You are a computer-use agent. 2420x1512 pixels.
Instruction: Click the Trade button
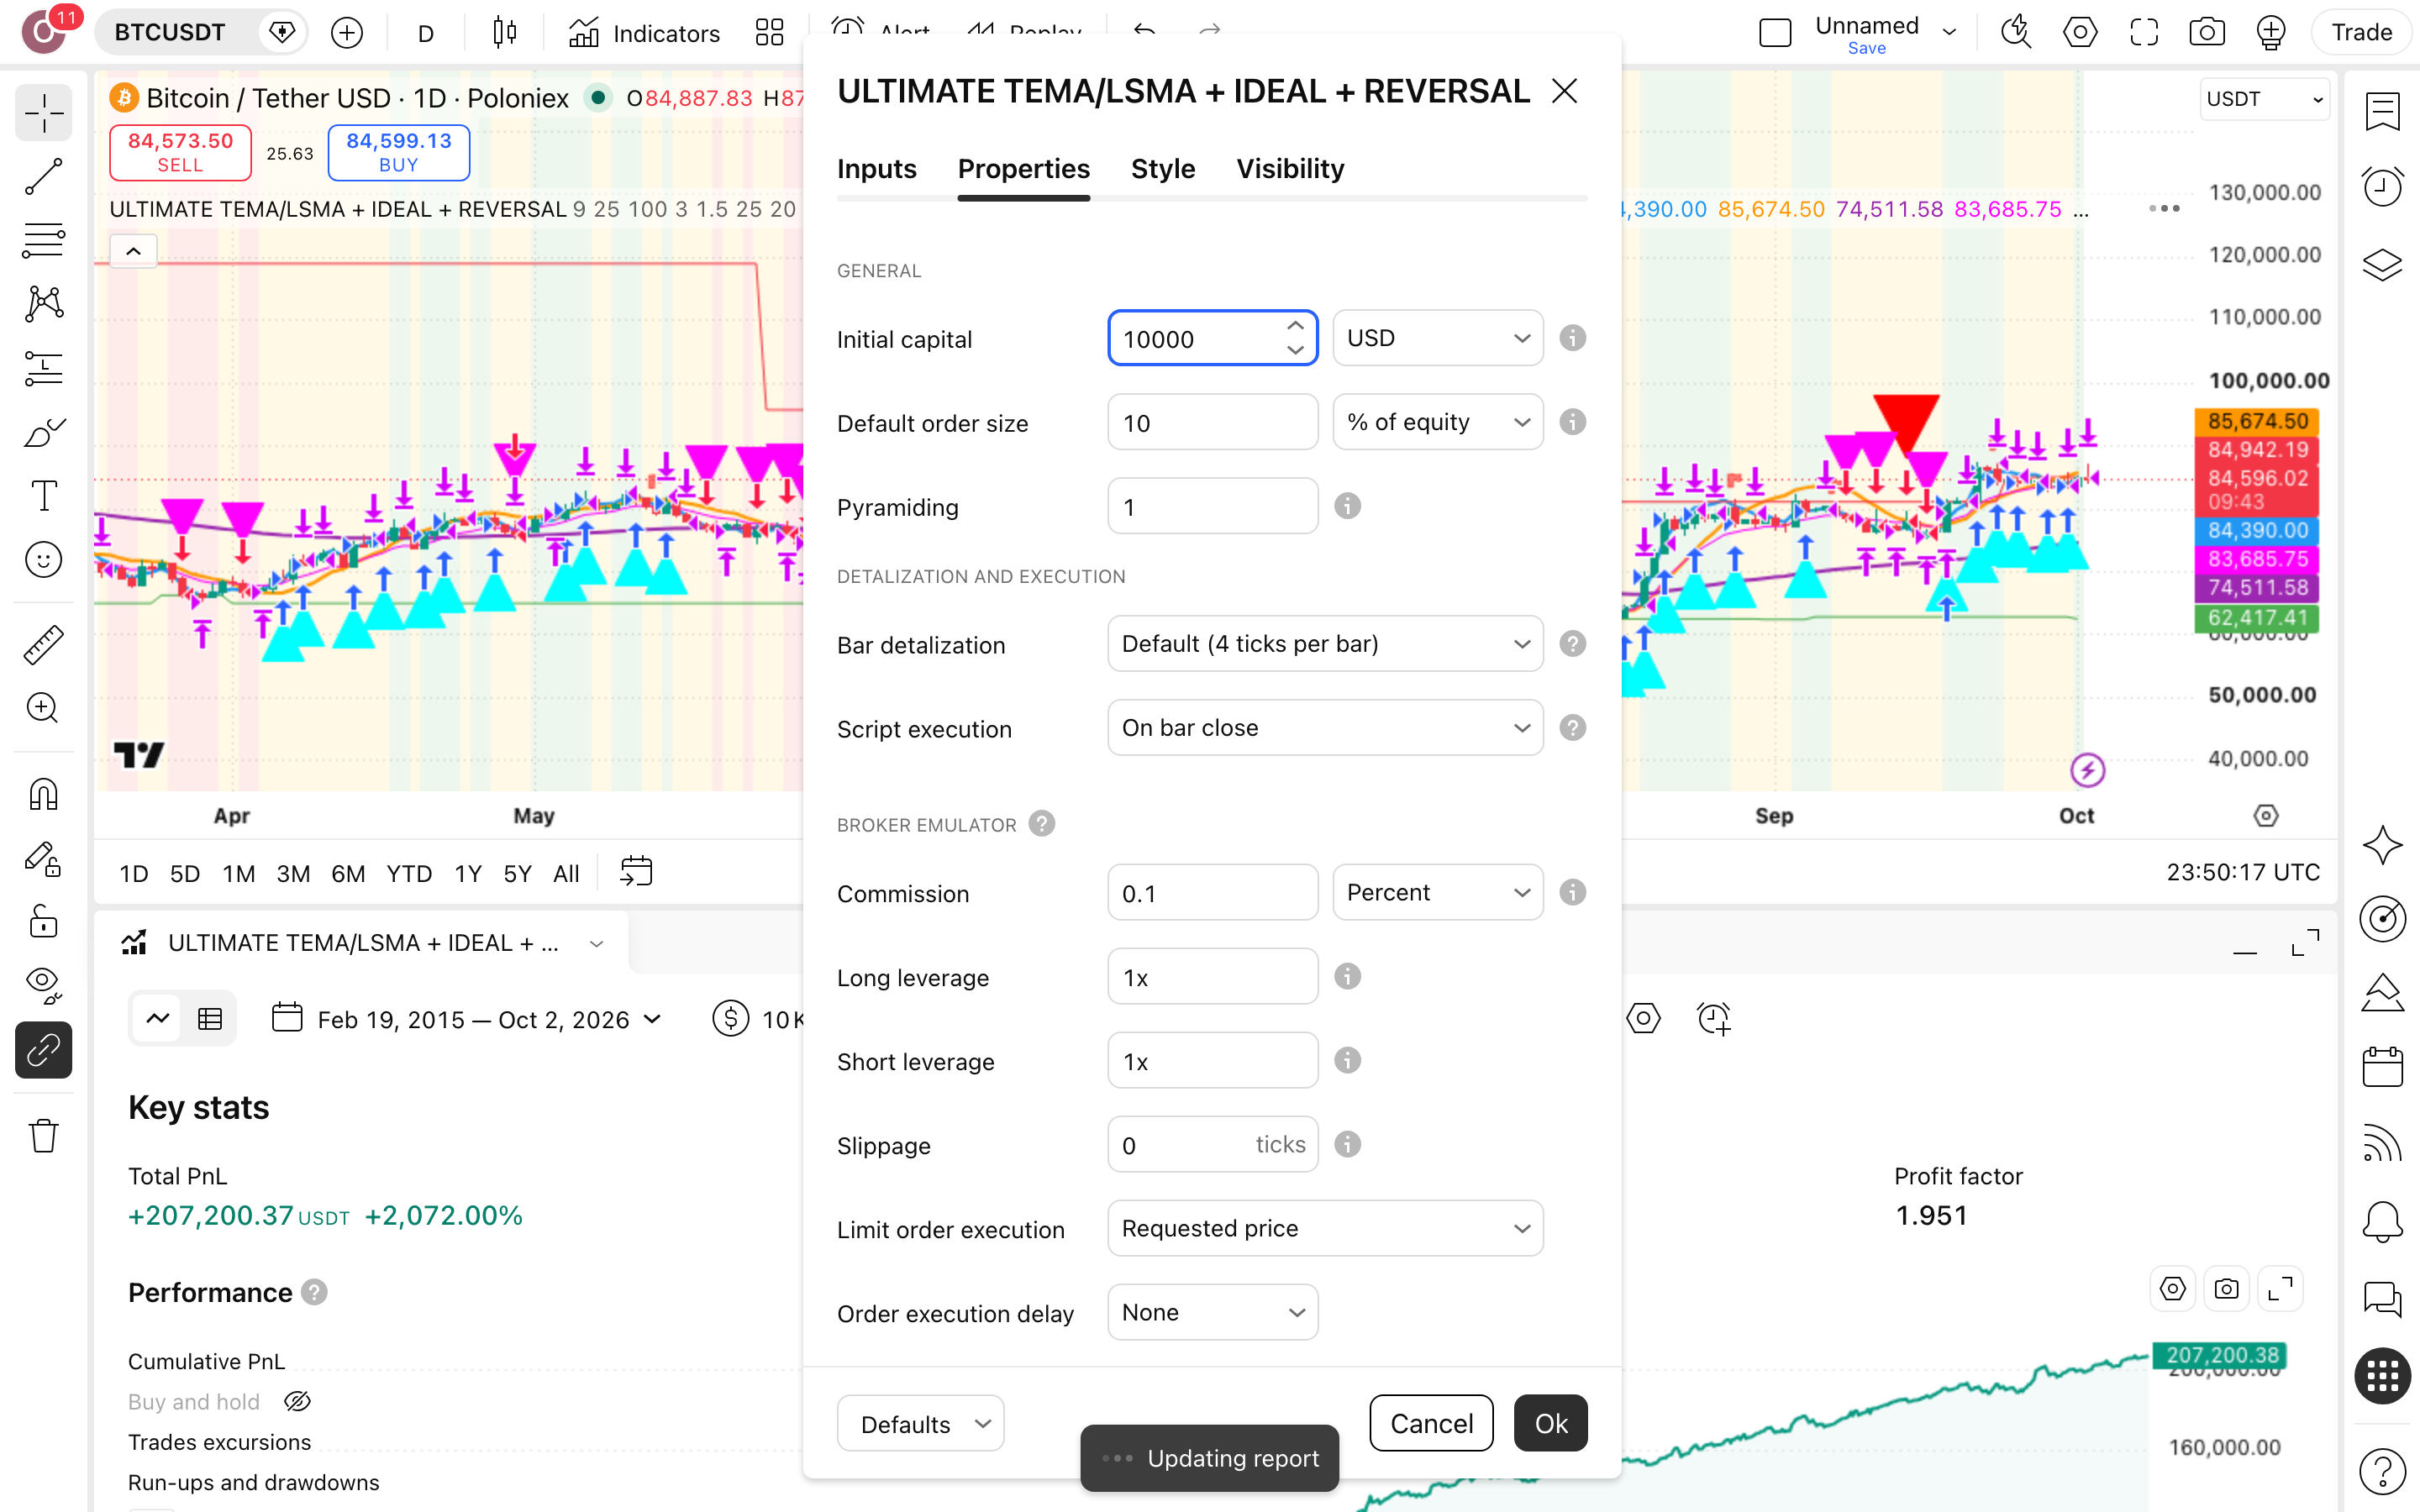click(x=2361, y=33)
